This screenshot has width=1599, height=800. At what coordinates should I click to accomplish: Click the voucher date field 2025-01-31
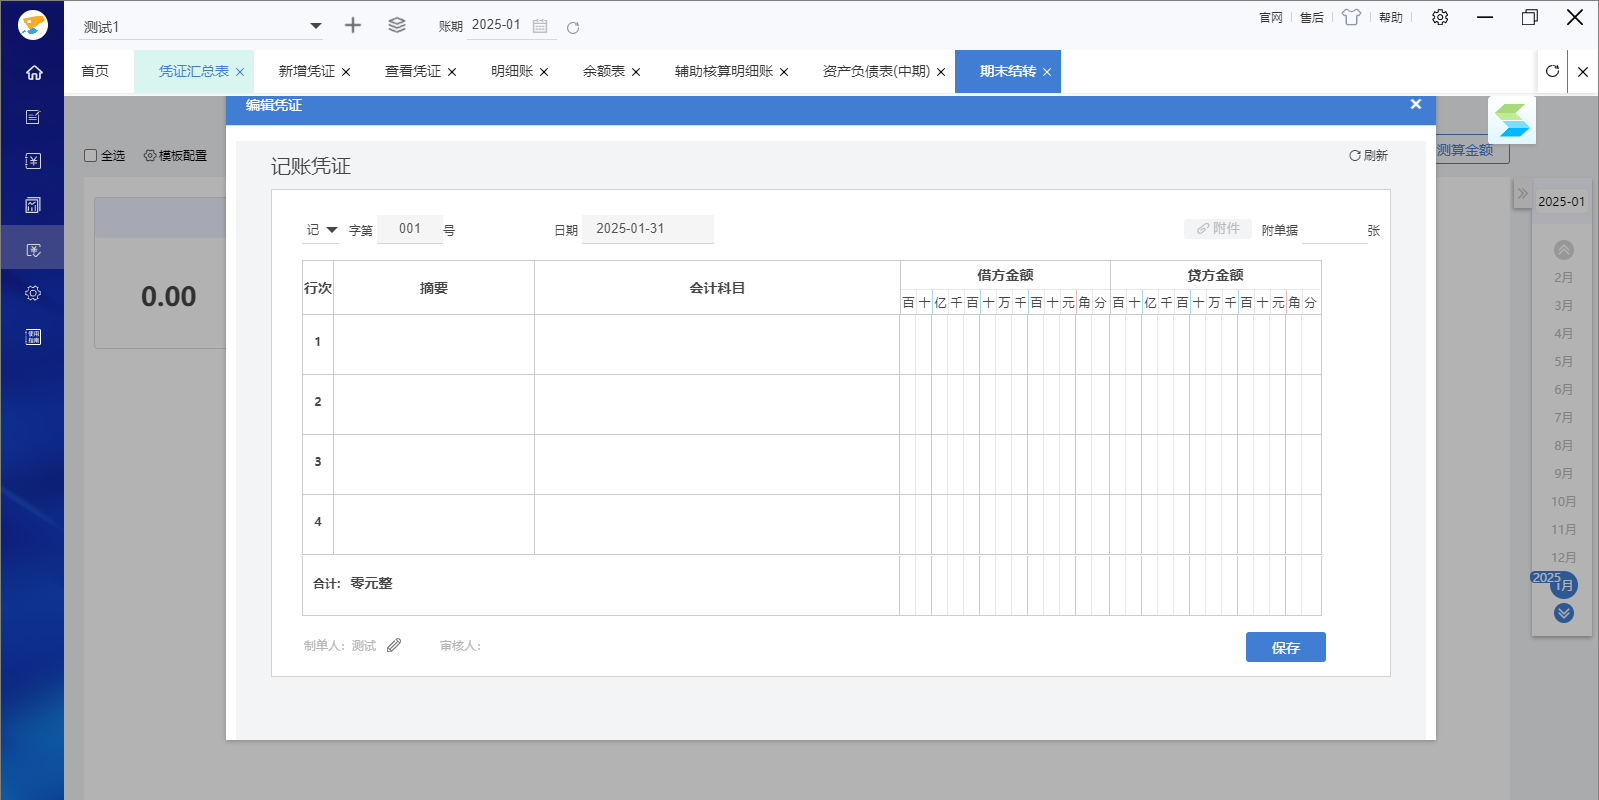648,229
